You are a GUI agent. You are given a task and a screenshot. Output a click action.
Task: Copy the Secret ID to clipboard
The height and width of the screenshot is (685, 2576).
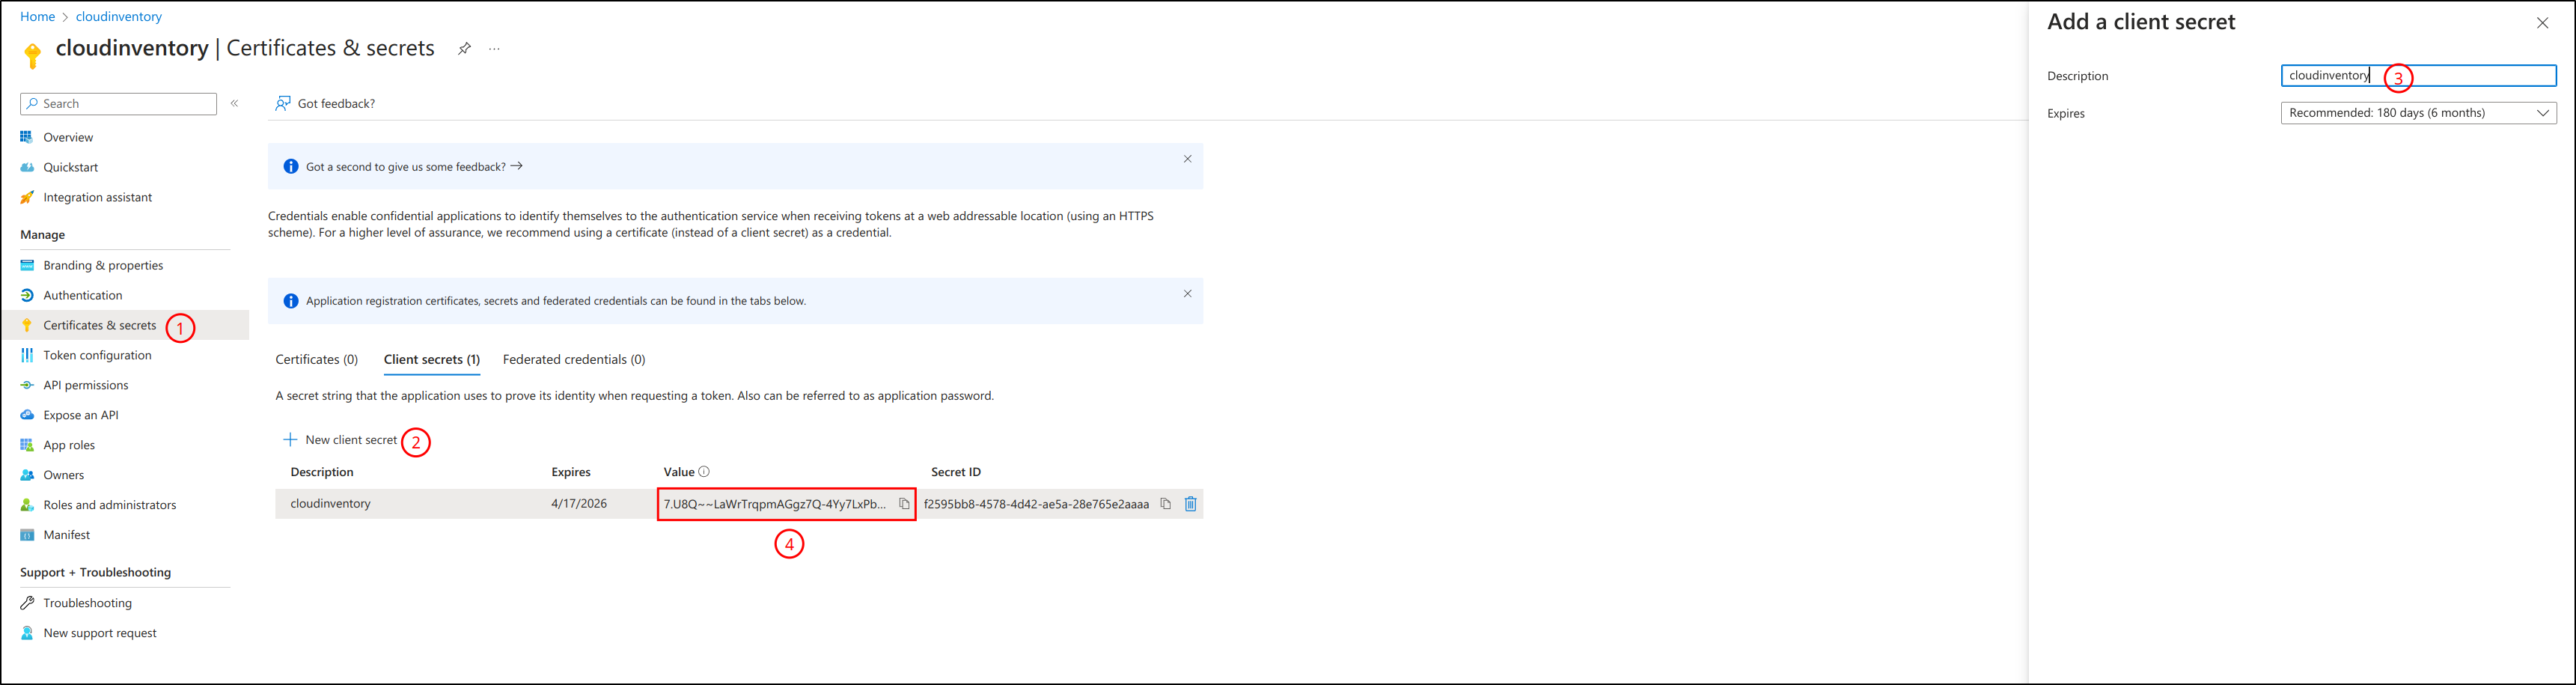pos(1165,504)
